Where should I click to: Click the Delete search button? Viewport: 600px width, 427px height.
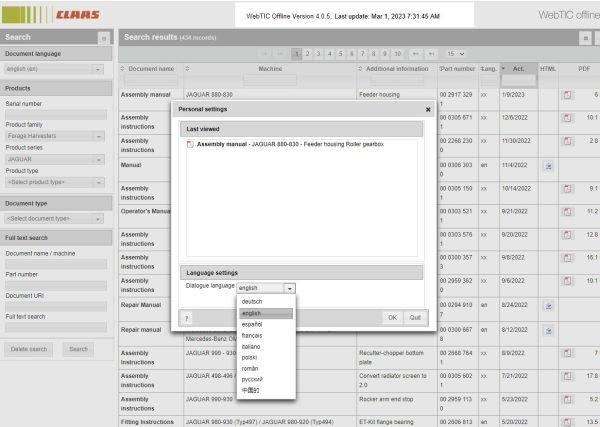[29, 349]
